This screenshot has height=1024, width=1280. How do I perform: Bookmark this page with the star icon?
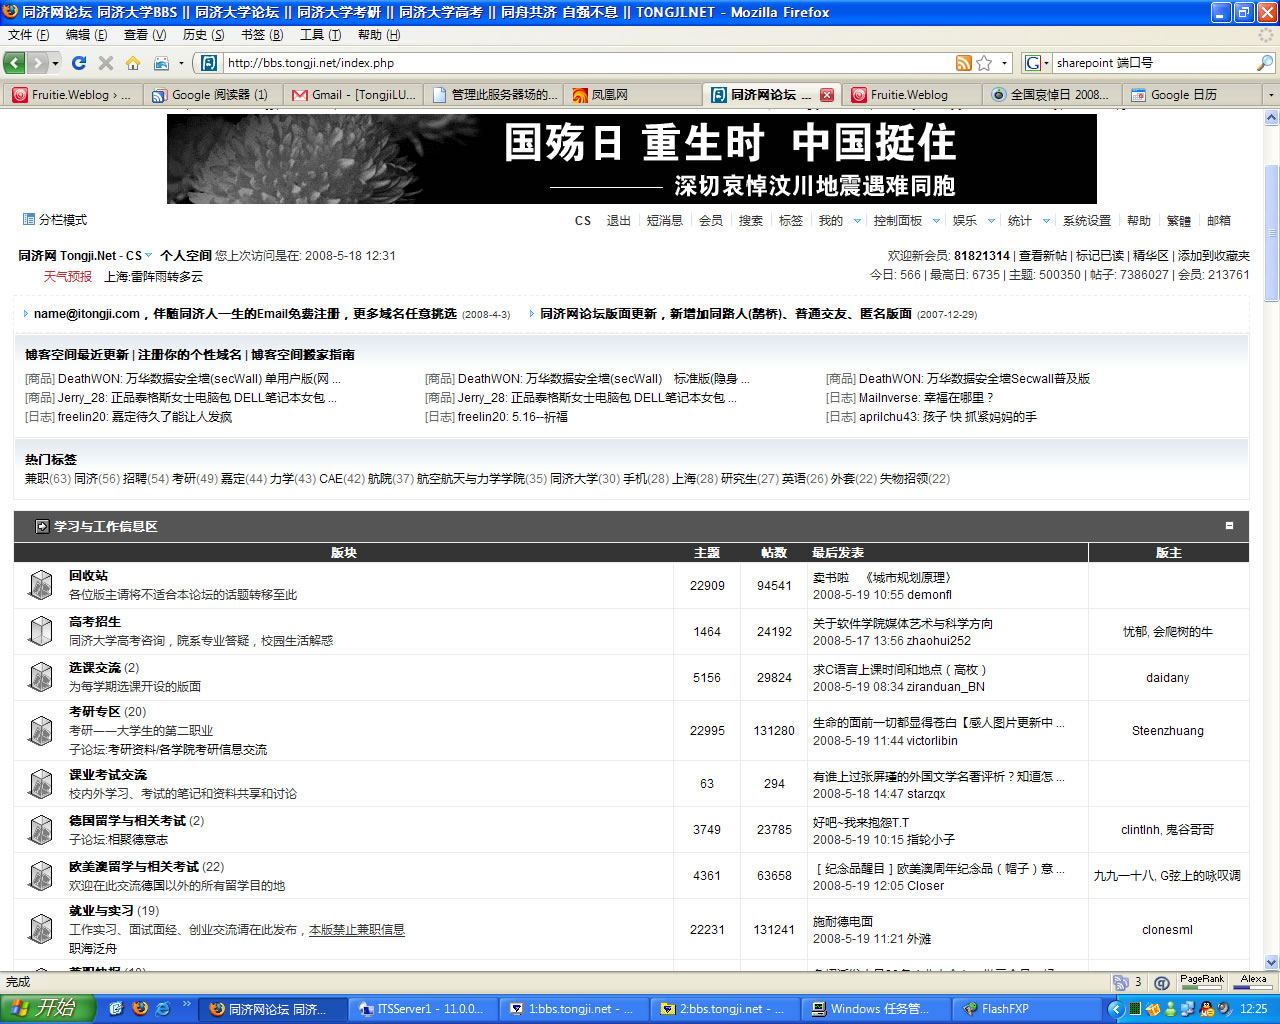984,63
